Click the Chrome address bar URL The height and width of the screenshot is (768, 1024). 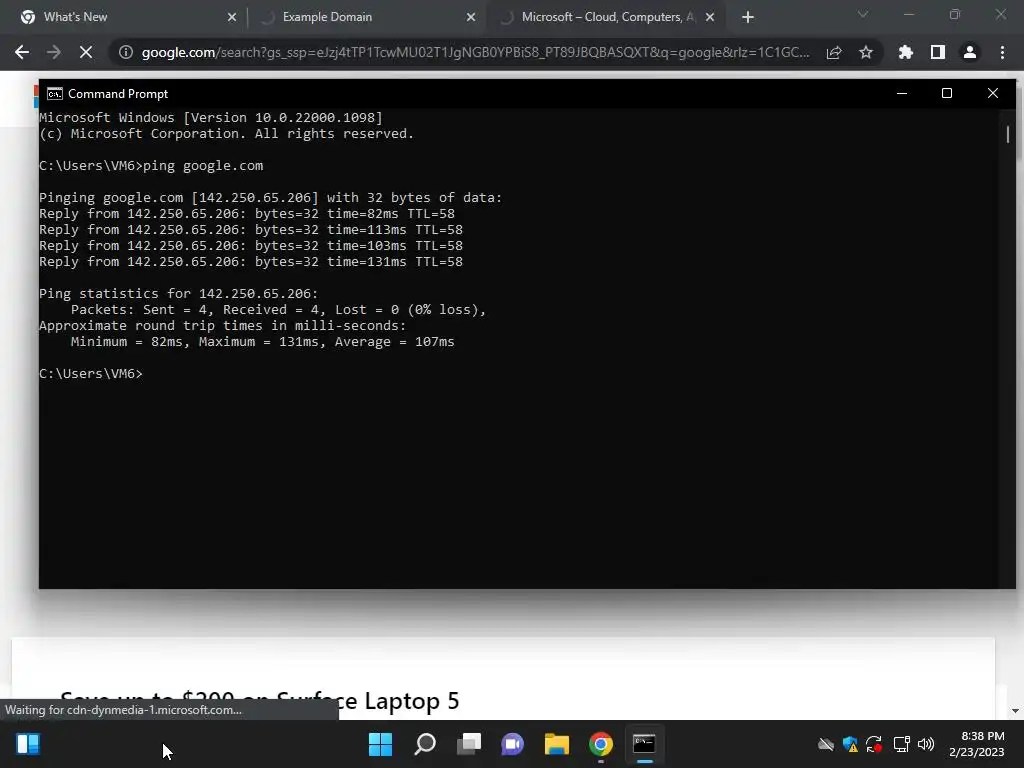(x=475, y=52)
